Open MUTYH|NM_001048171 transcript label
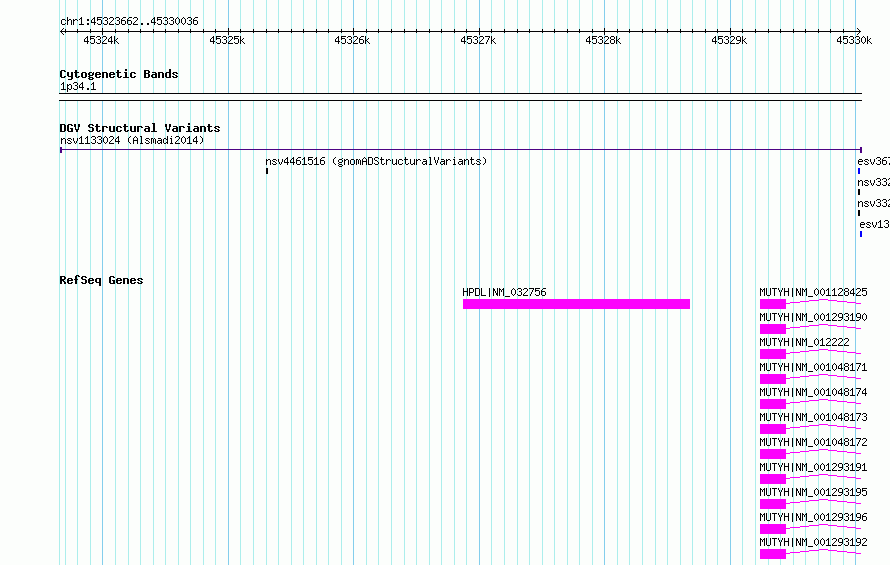890x565 pixels. point(813,367)
